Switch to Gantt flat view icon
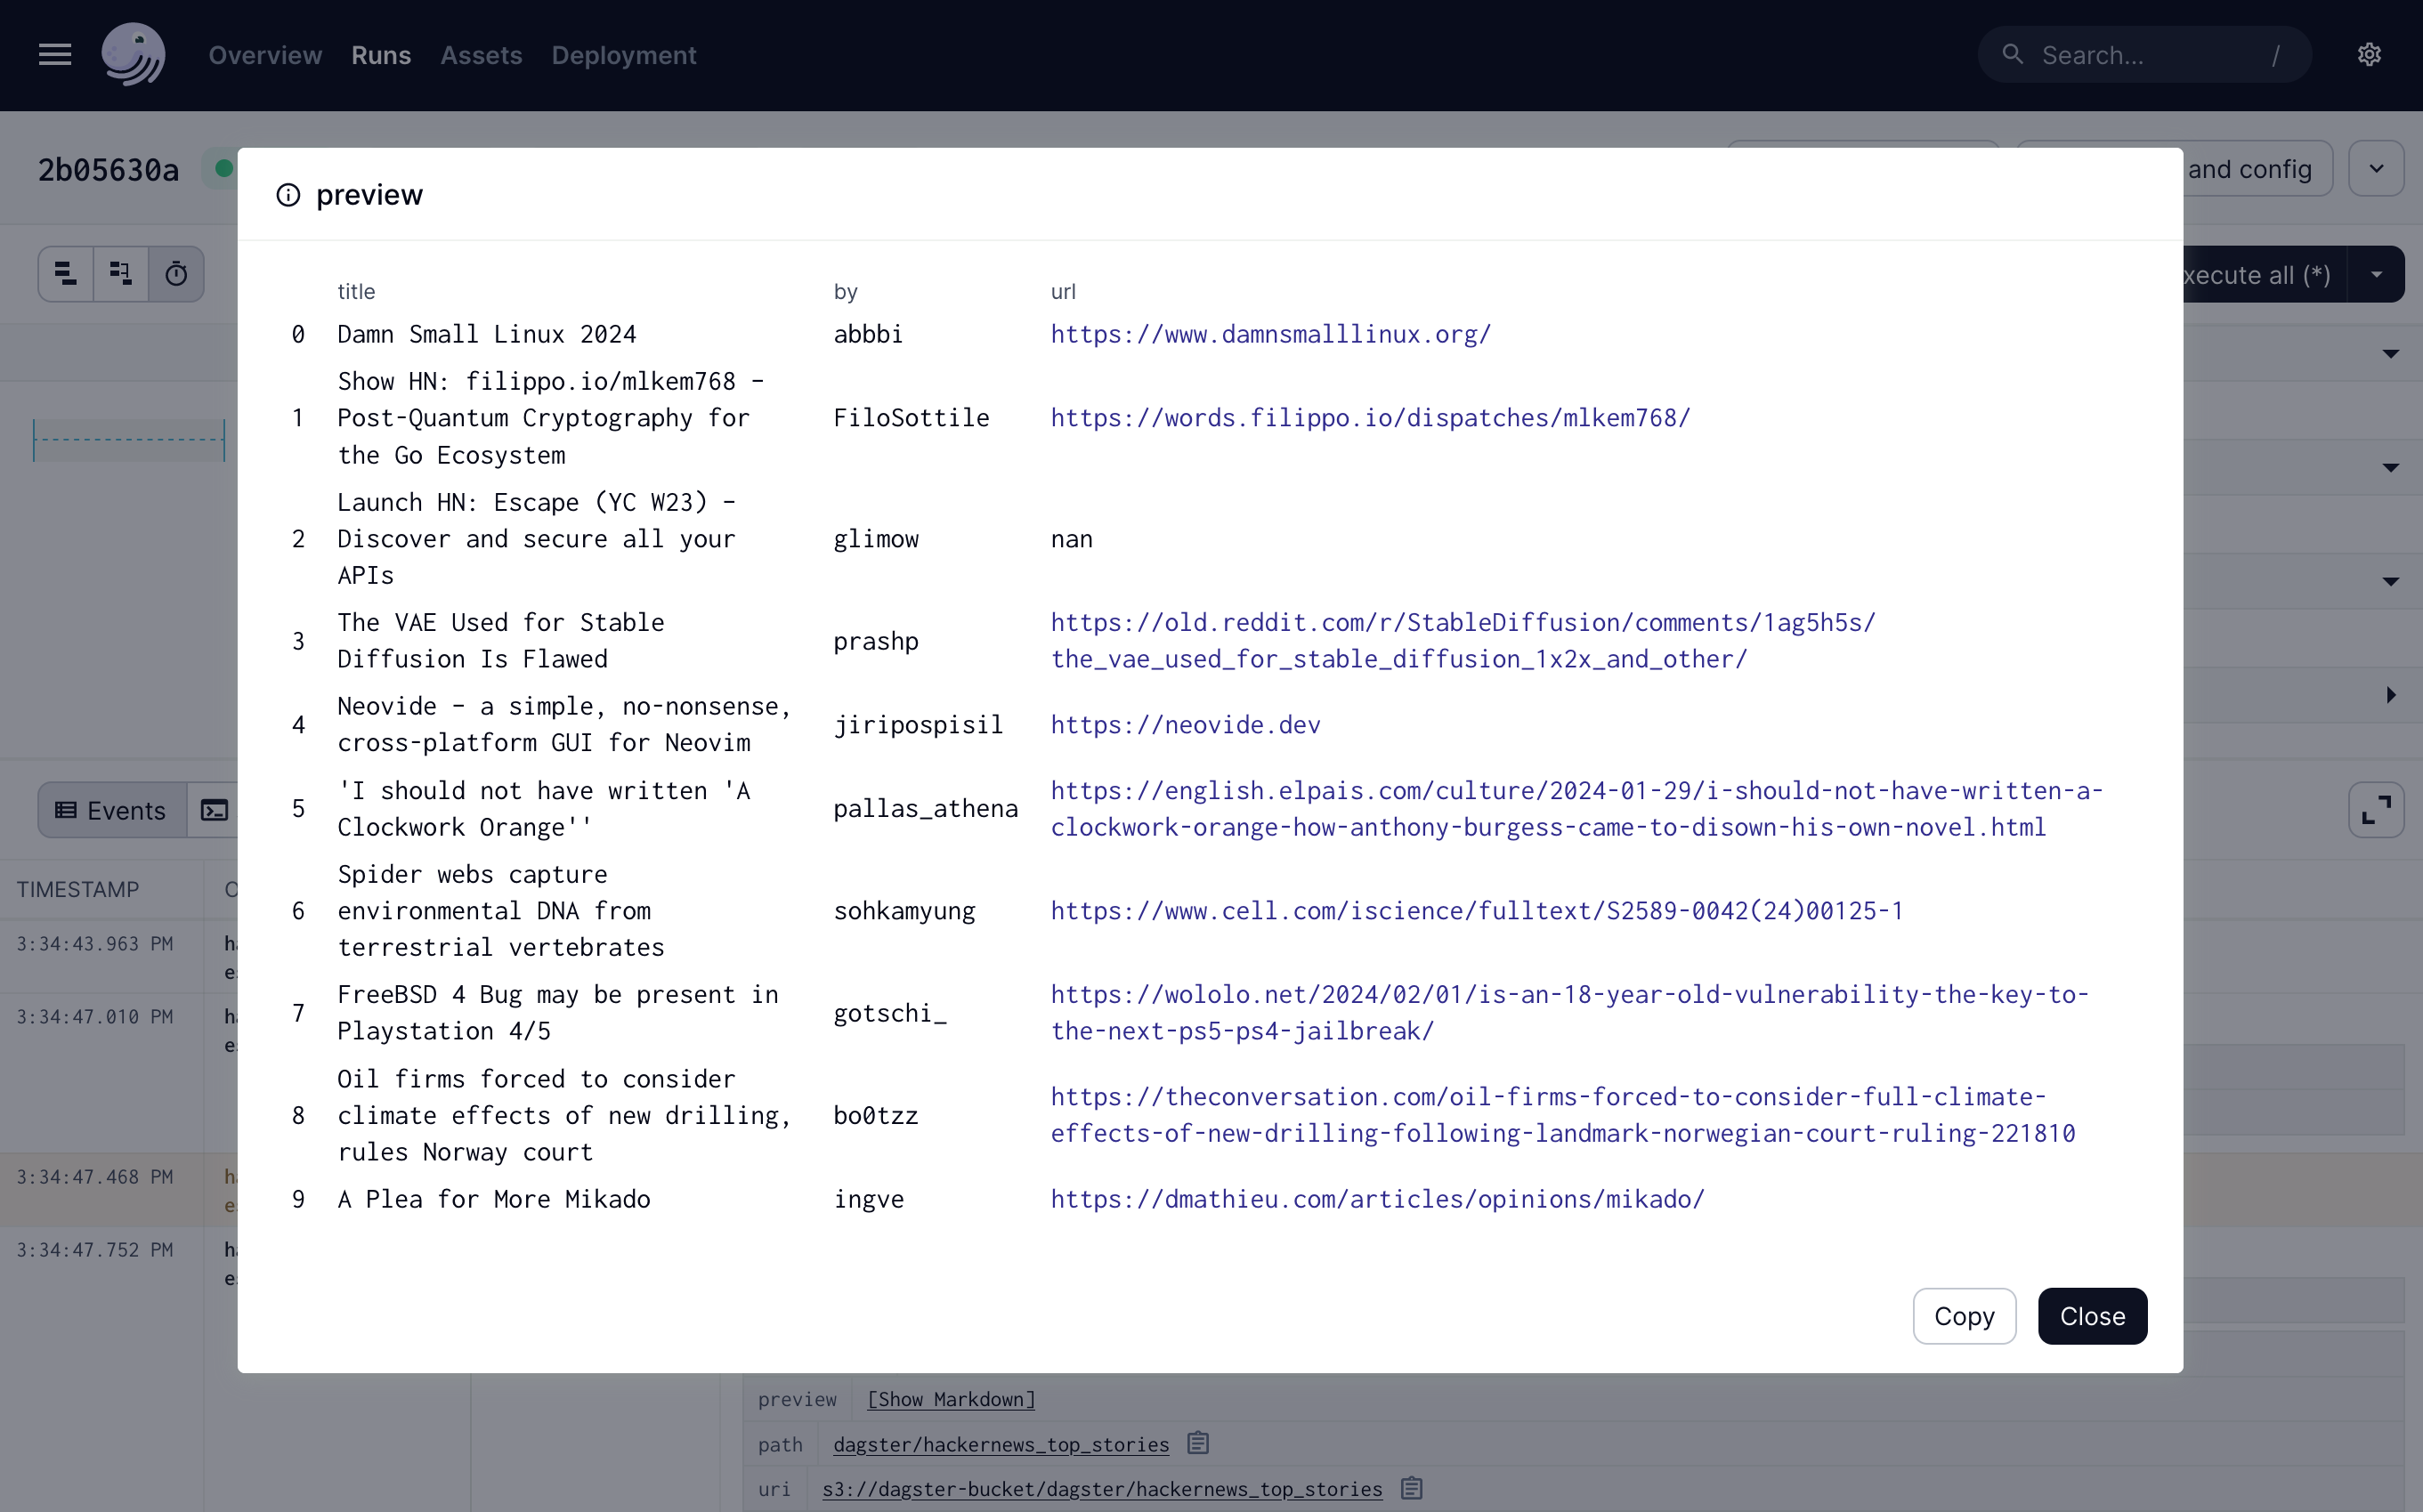This screenshot has height=1512, width=2423. point(66,274)
